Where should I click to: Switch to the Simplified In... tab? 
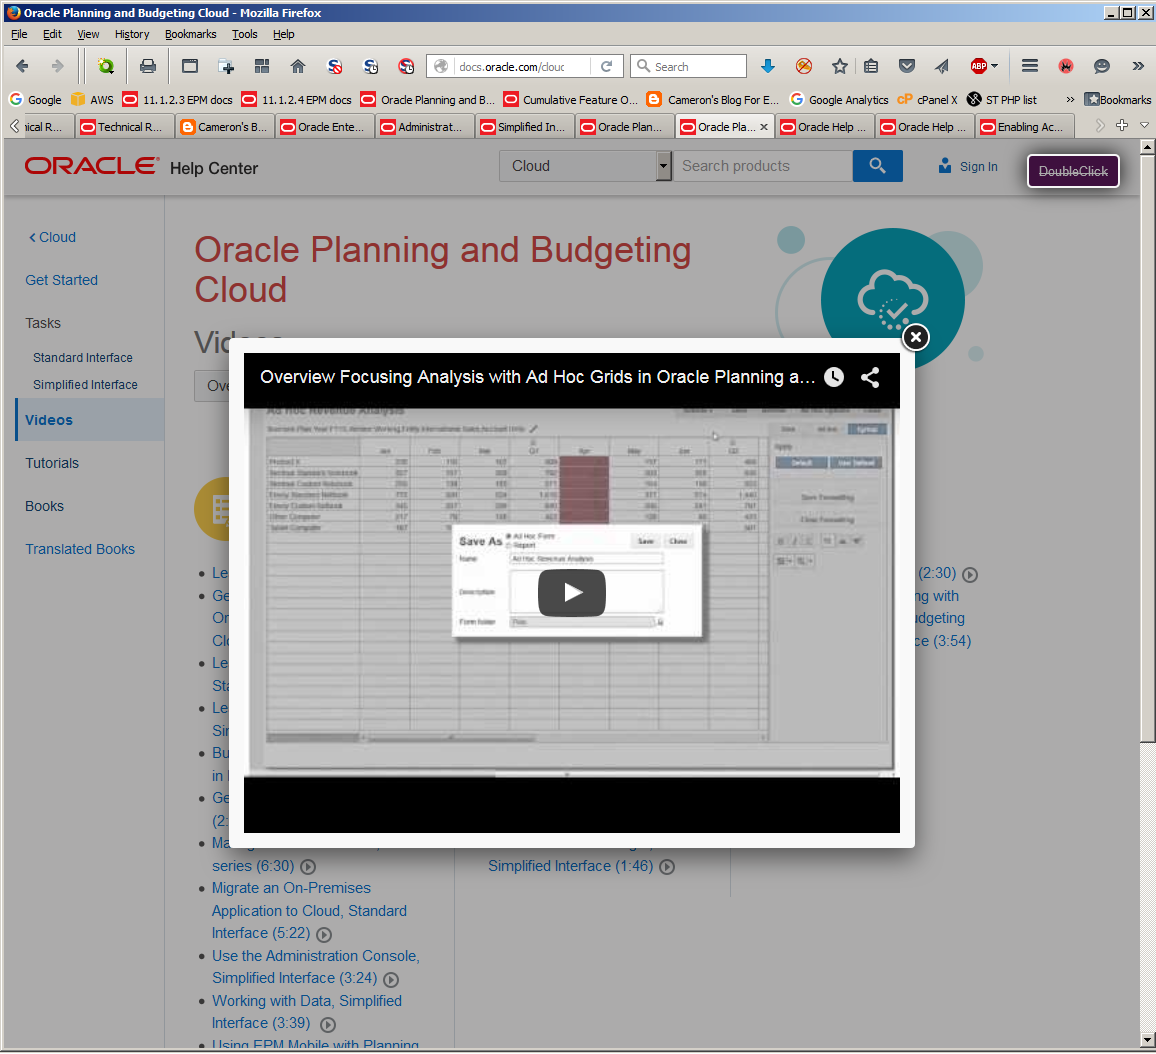point(523,127)
